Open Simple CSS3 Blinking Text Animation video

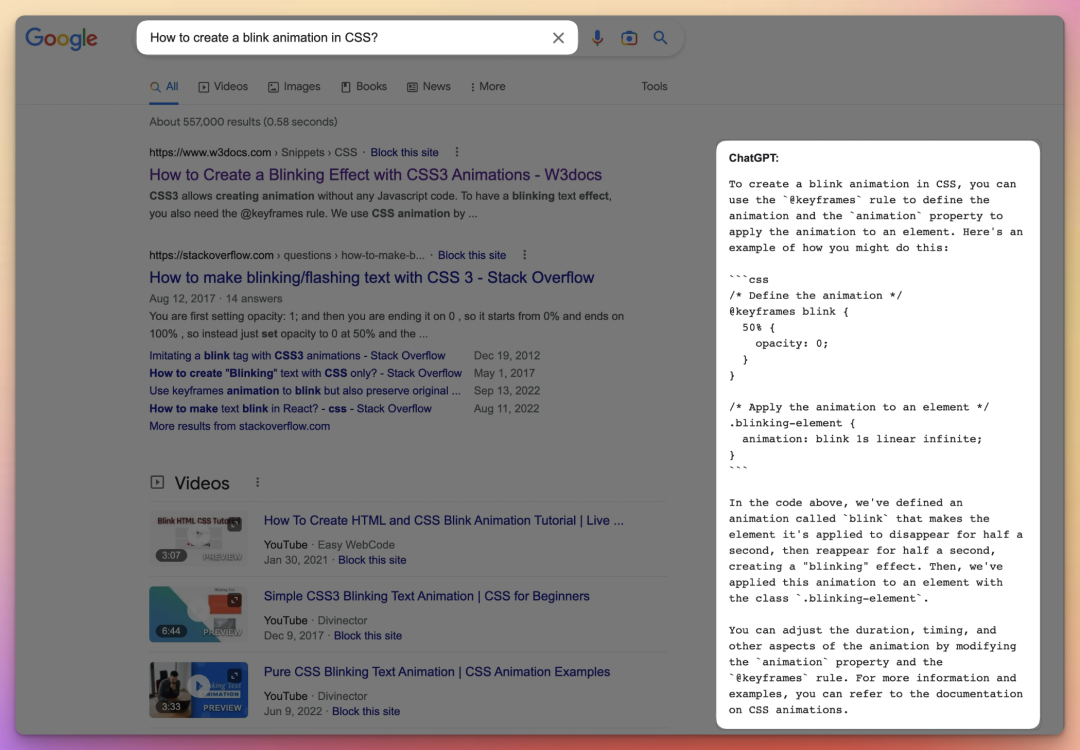pyautogui.click(x=426, y=596)
